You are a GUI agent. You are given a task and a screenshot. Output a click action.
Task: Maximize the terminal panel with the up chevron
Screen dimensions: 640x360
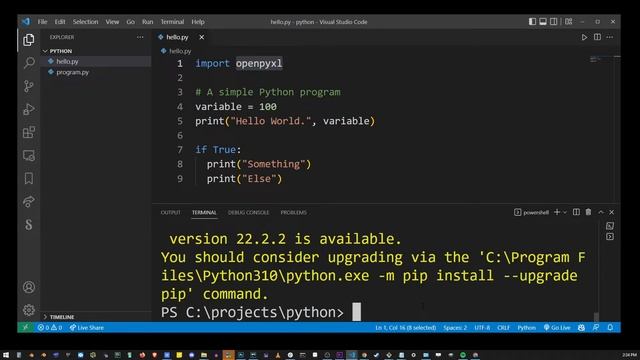(x=601, y=212)
